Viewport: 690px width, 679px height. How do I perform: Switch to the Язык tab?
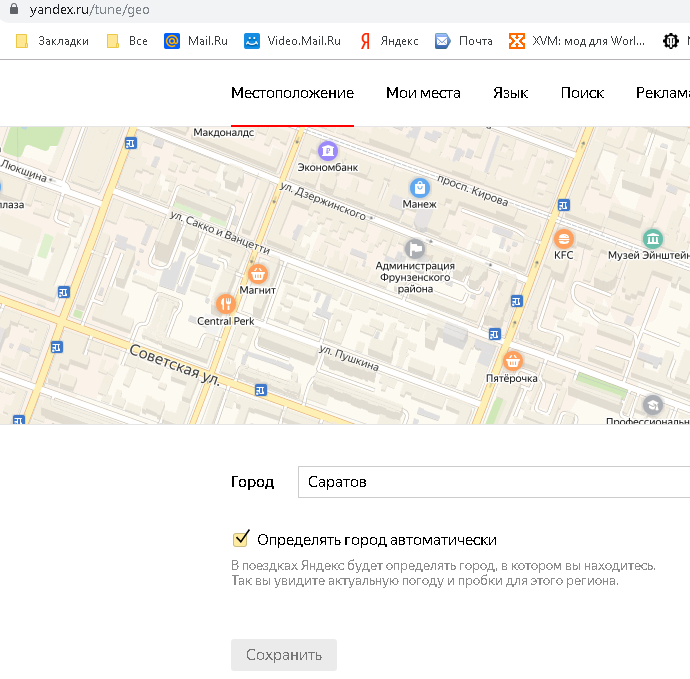pos(510,93)
